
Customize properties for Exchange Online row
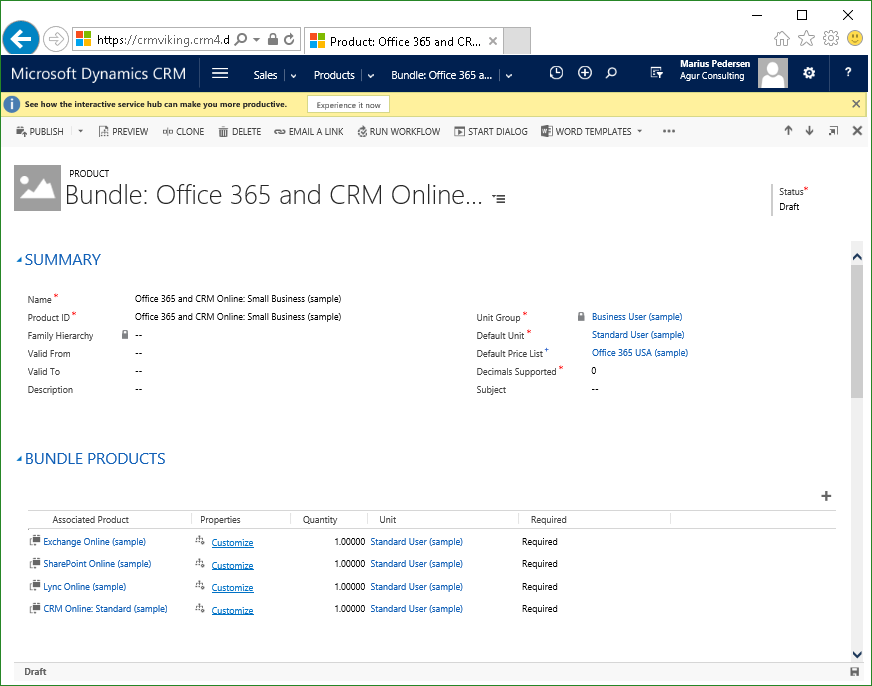click(x=232, y=543)
